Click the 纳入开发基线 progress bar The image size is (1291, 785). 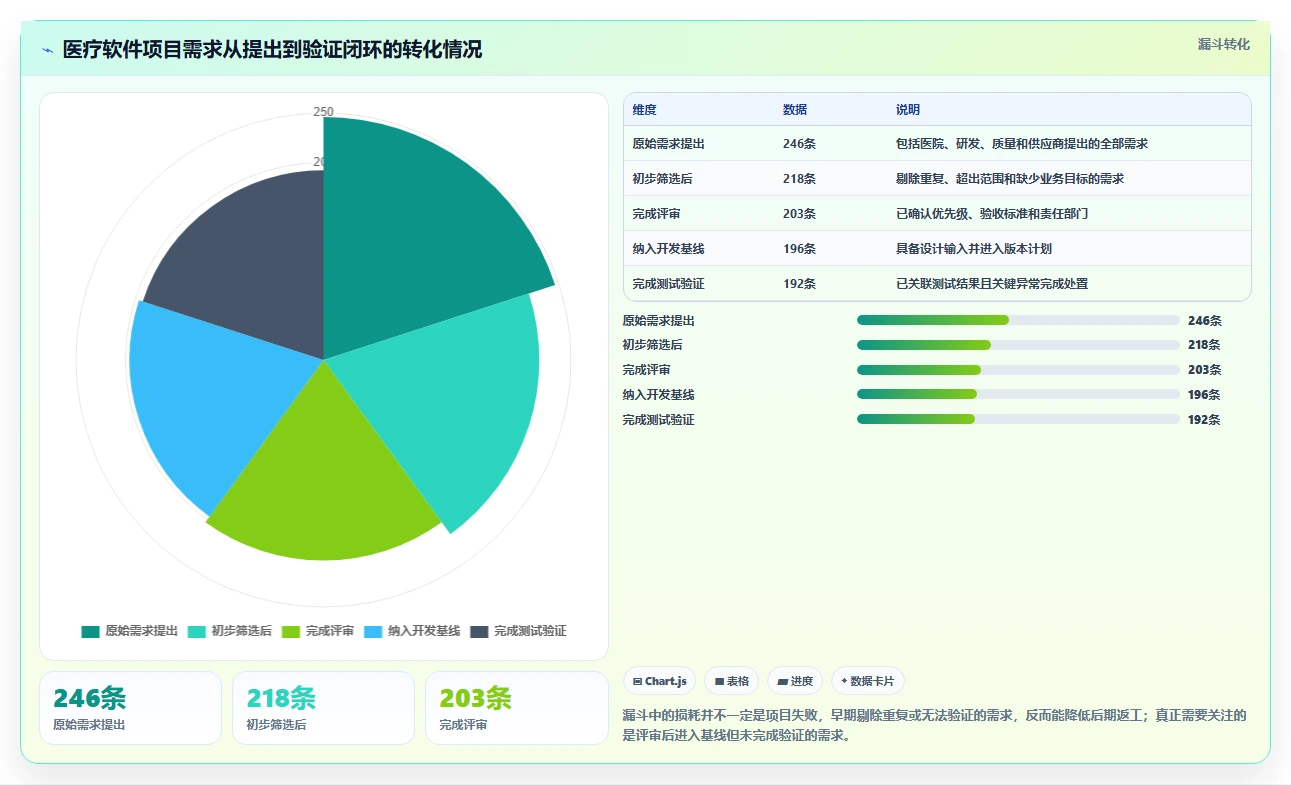1018,394
